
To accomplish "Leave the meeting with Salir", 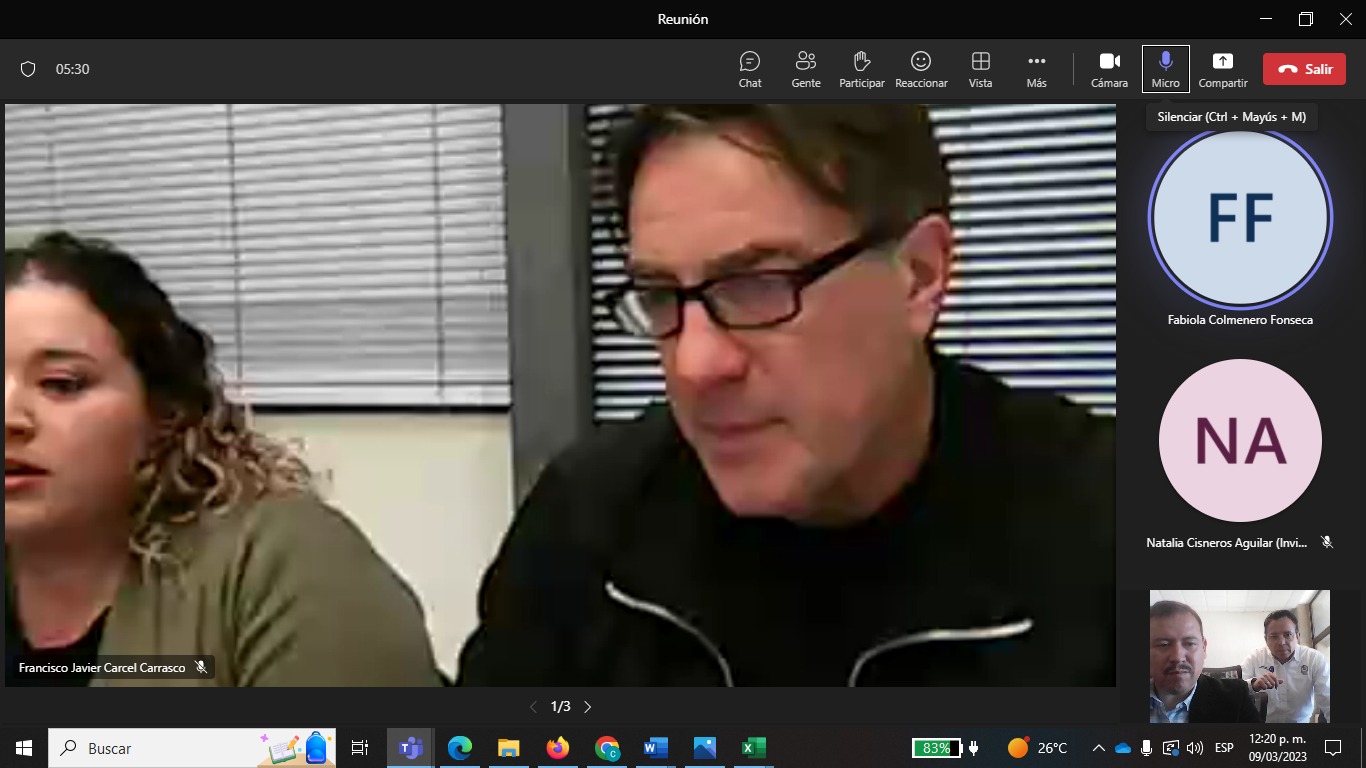I will pos(1304,69).
